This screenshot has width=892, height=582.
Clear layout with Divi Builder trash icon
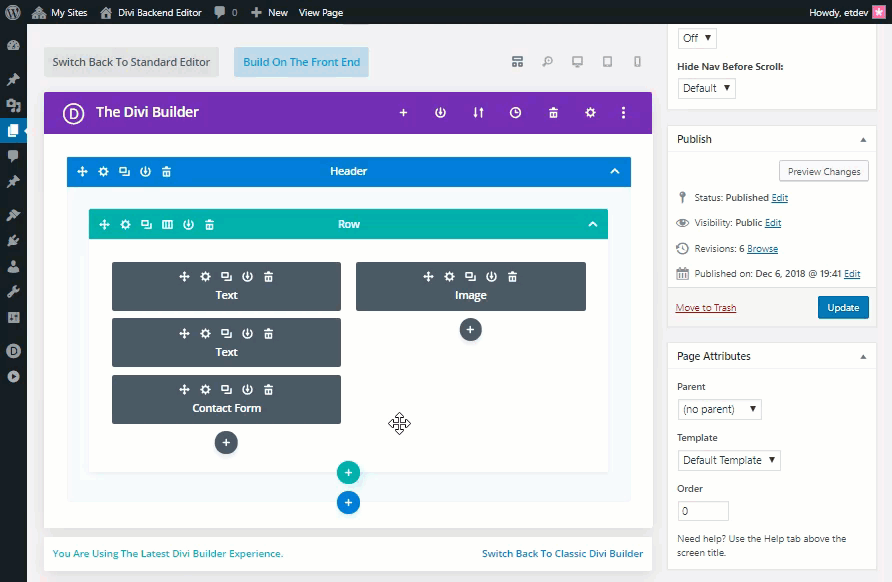click(553, 113)
